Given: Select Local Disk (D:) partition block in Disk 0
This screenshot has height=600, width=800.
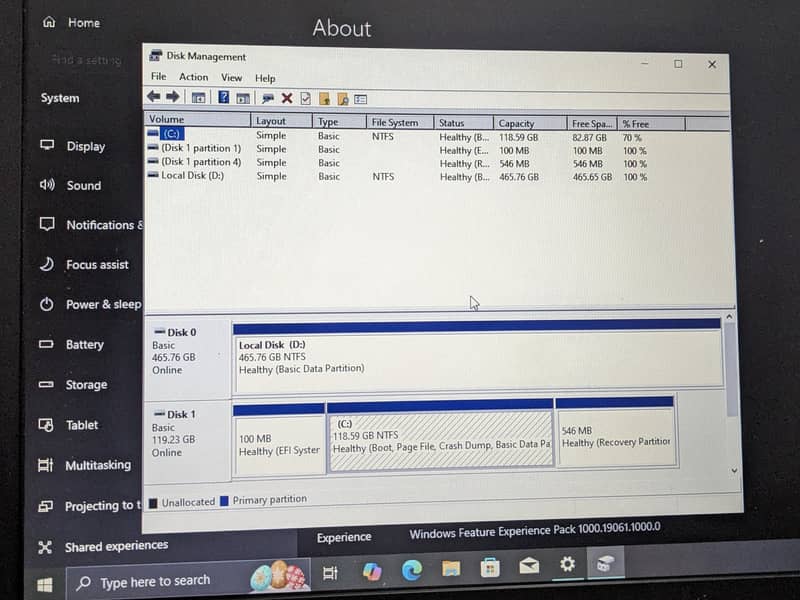Looking at the screenshot, I should 477,356.
